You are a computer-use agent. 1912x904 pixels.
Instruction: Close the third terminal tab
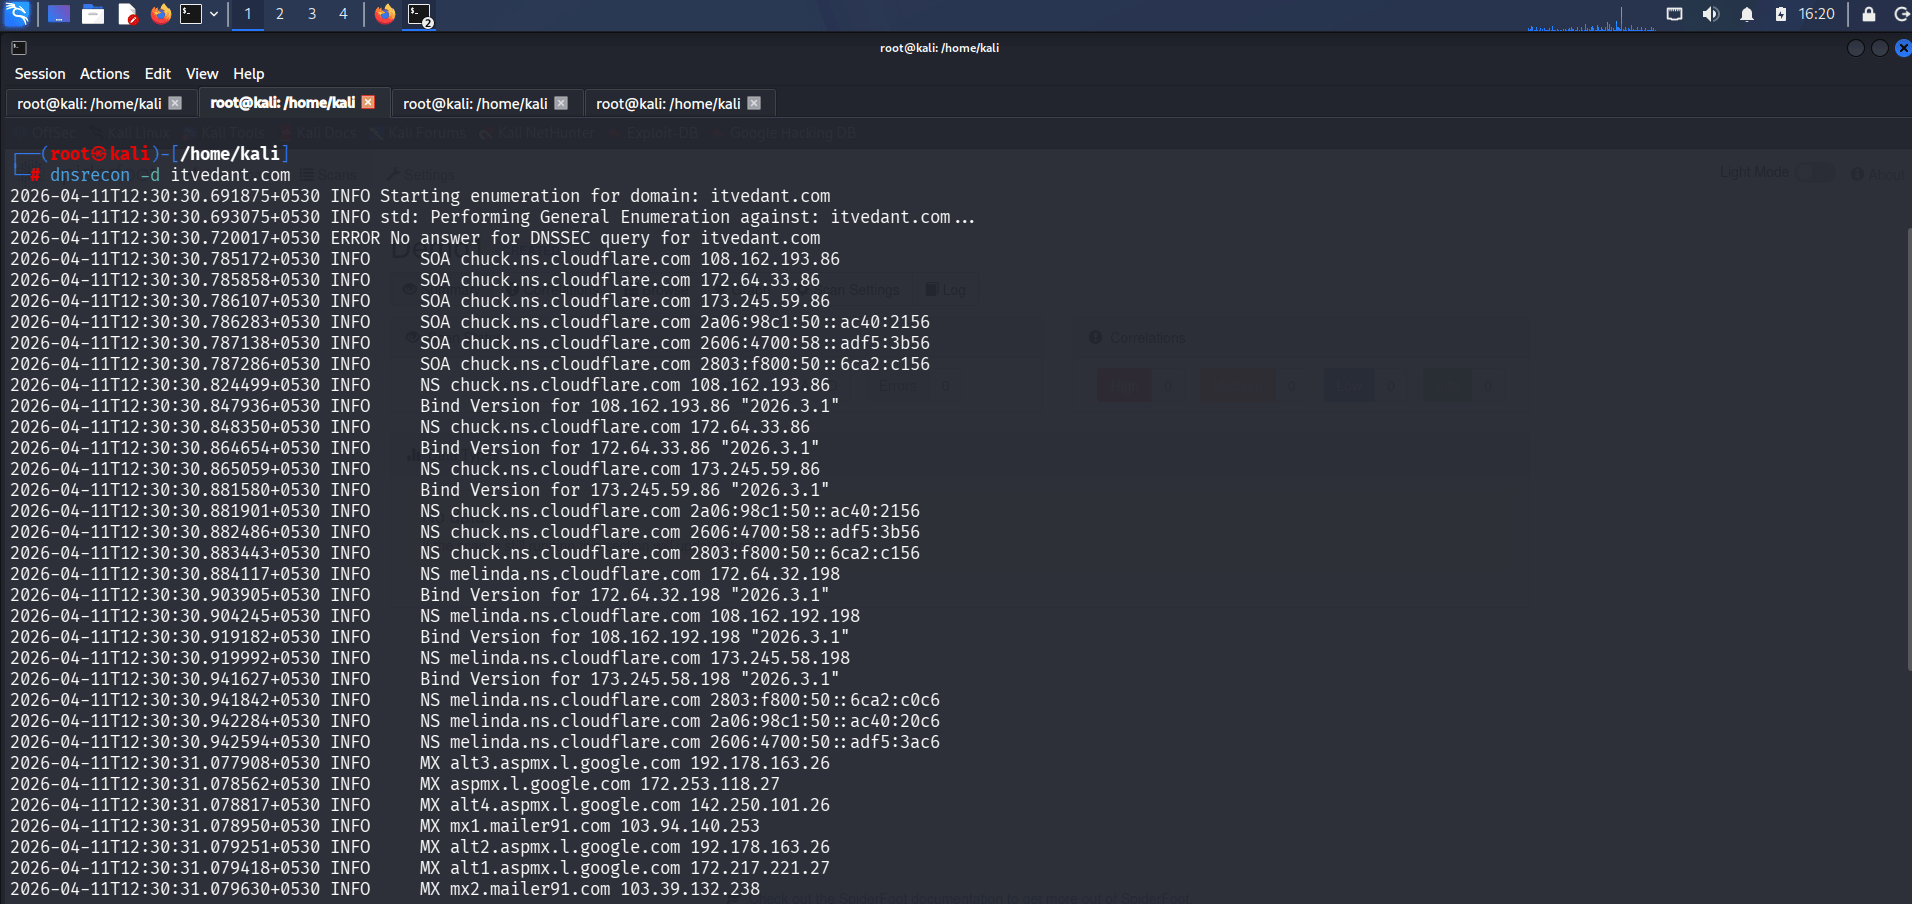click(x=561, y=103)
